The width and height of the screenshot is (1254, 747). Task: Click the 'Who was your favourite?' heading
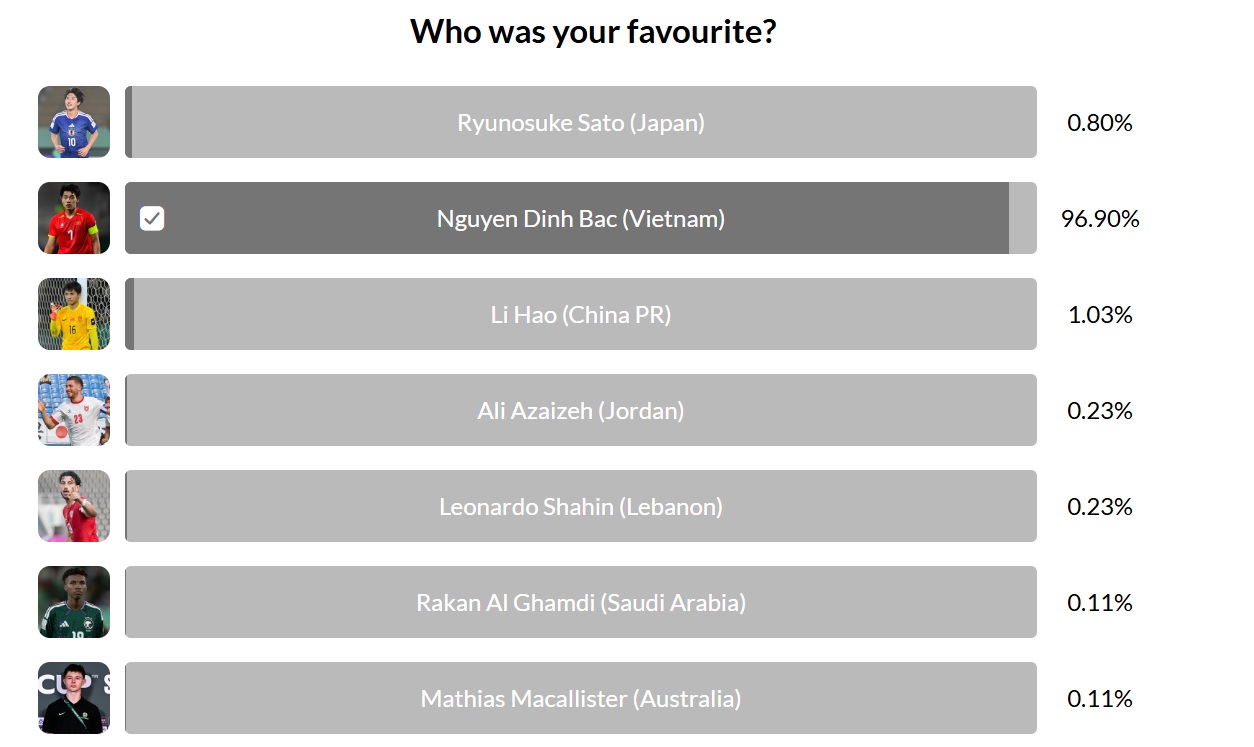[593, 31]
